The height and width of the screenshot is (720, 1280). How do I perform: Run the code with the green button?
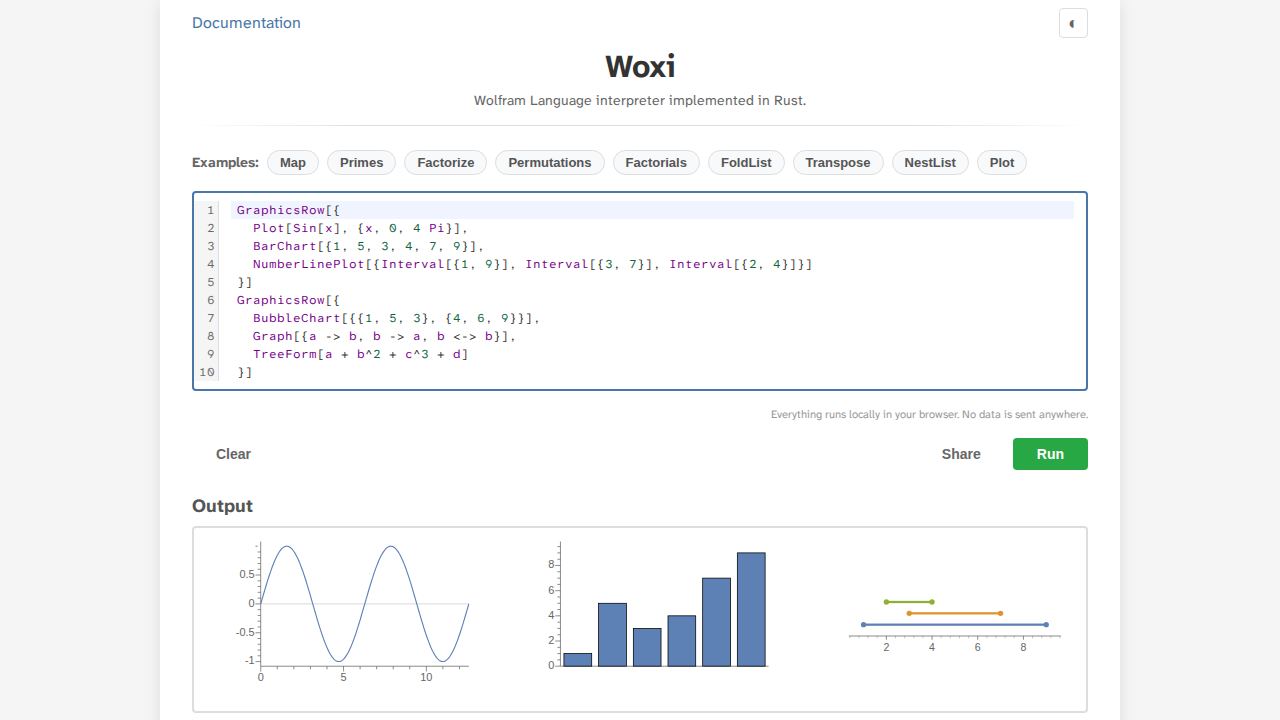pyautogui.click(x=1050, y=454)
